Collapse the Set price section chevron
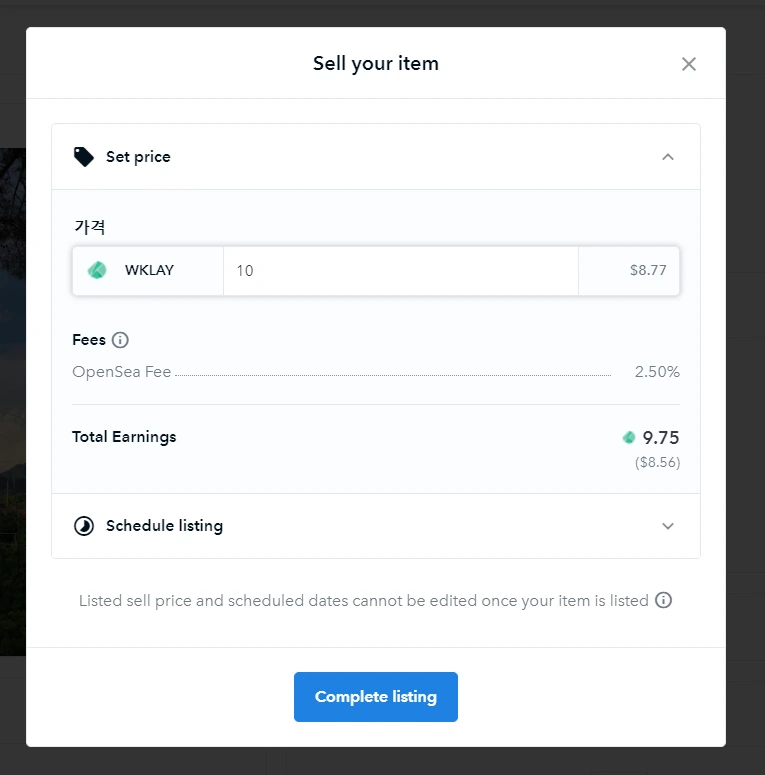 click(668, 157)
